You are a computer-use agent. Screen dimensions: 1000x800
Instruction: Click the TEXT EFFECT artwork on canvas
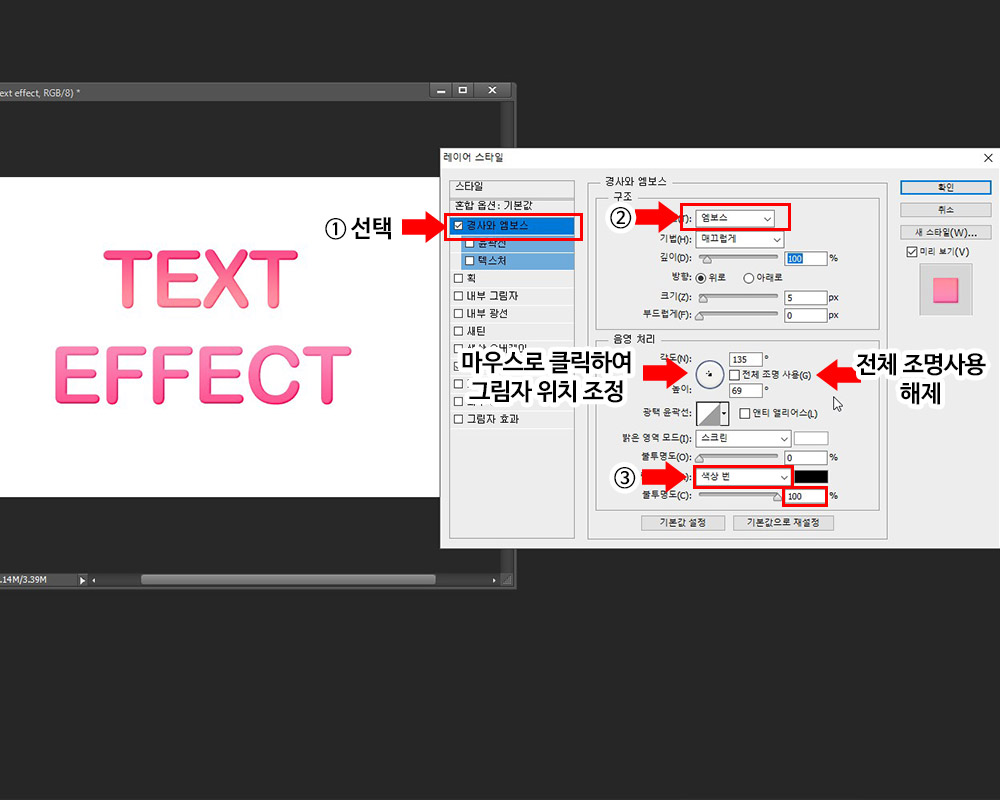(203, 327)
